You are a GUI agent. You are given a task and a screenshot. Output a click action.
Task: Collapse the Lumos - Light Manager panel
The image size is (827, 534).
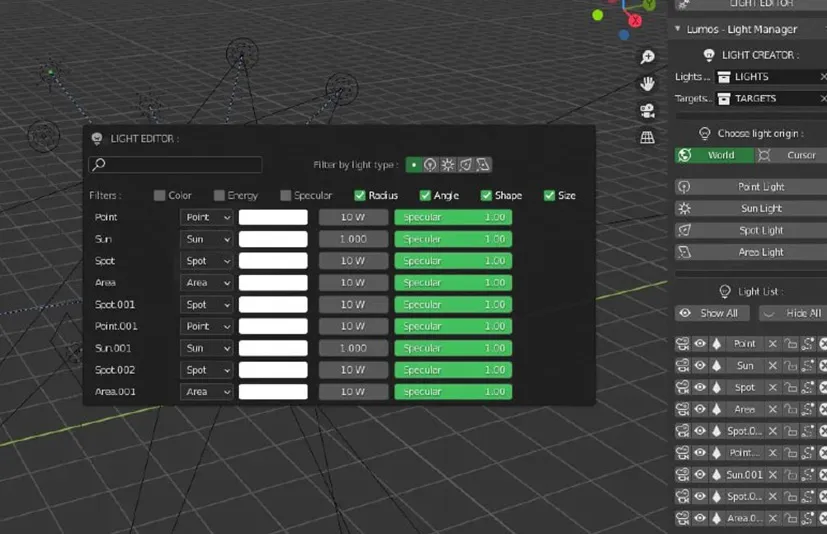point(678,29)
